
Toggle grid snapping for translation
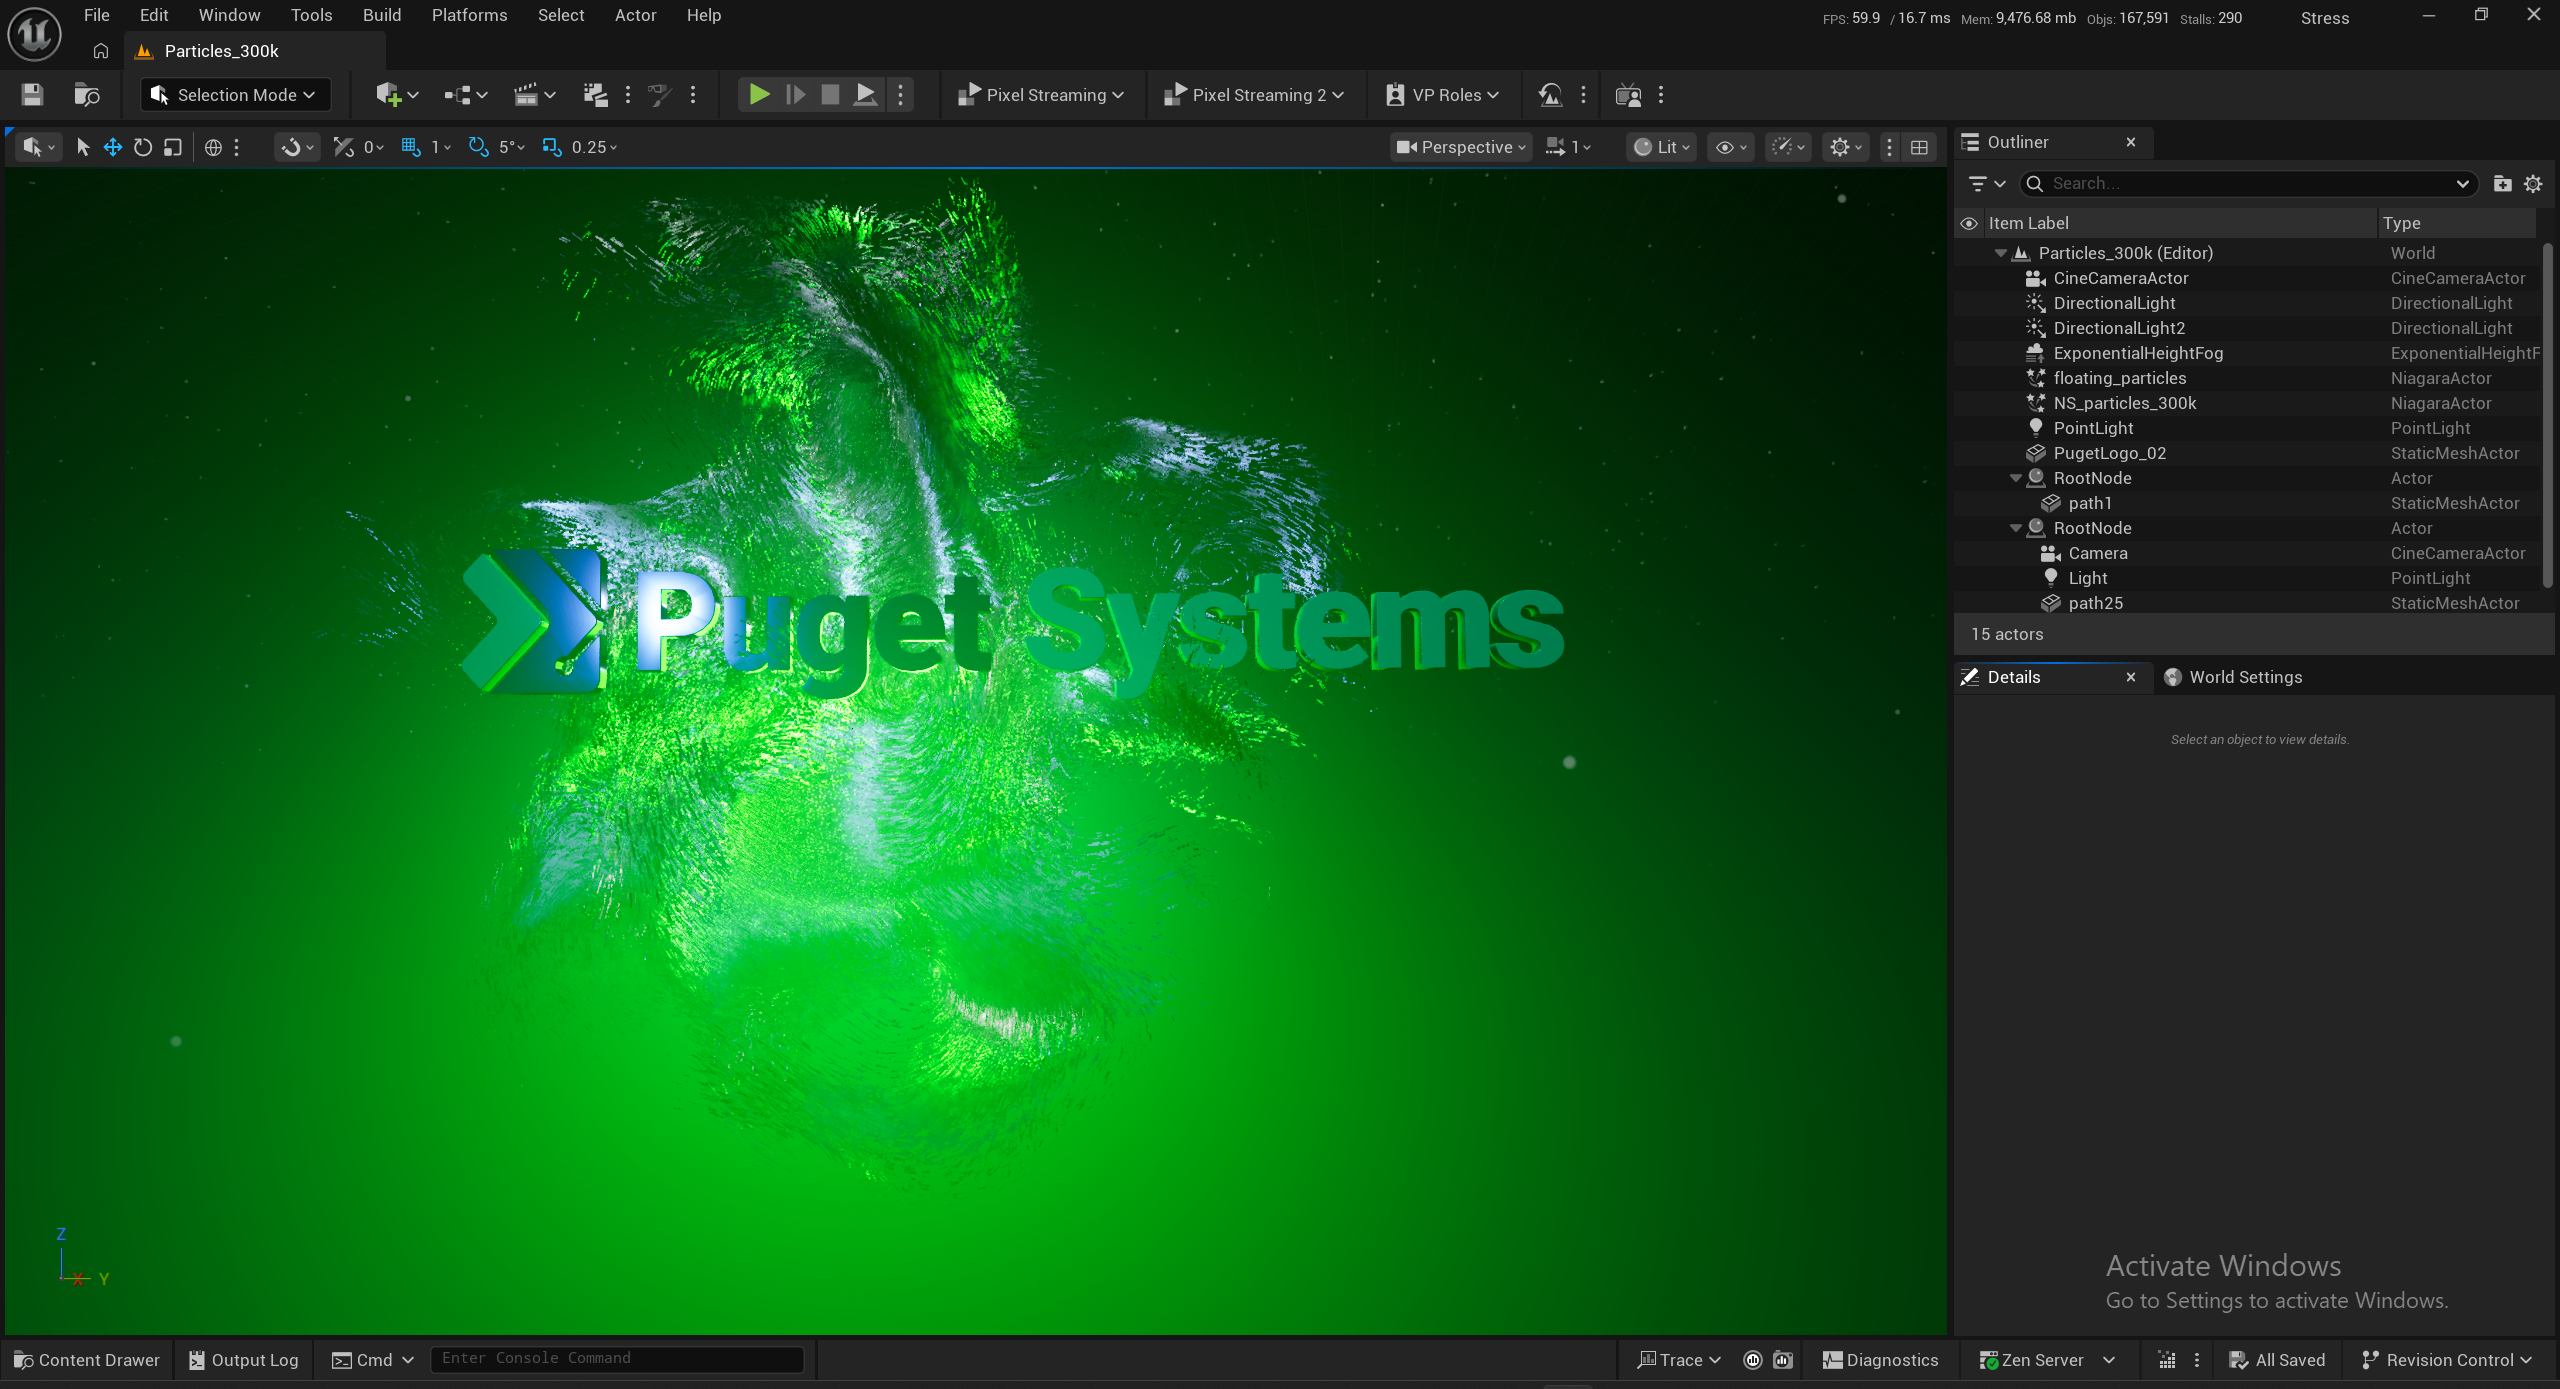click(410, 147)
